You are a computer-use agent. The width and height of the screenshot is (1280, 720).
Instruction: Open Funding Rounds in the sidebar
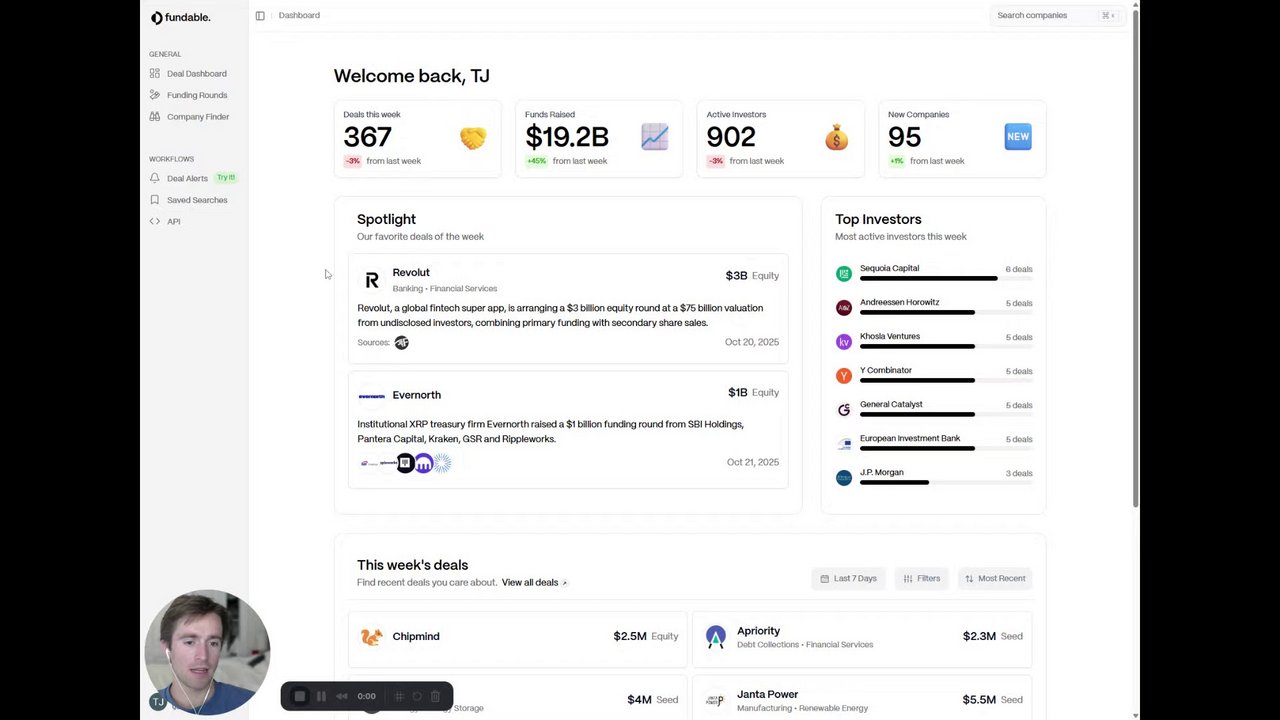(196, 95)
